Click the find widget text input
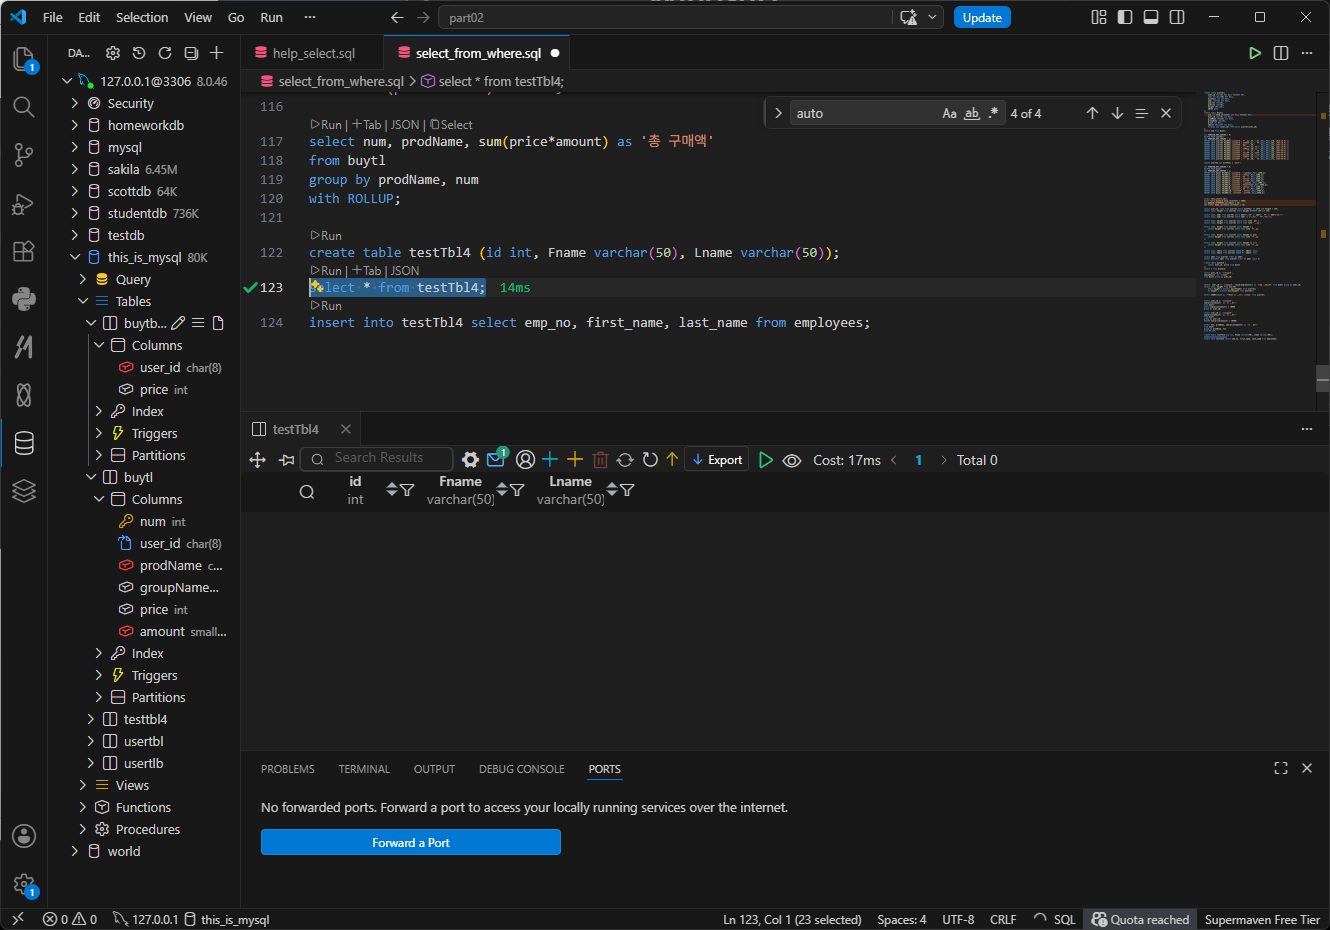The height and width of the screenshot is (930, 1330). coord(864,113)
